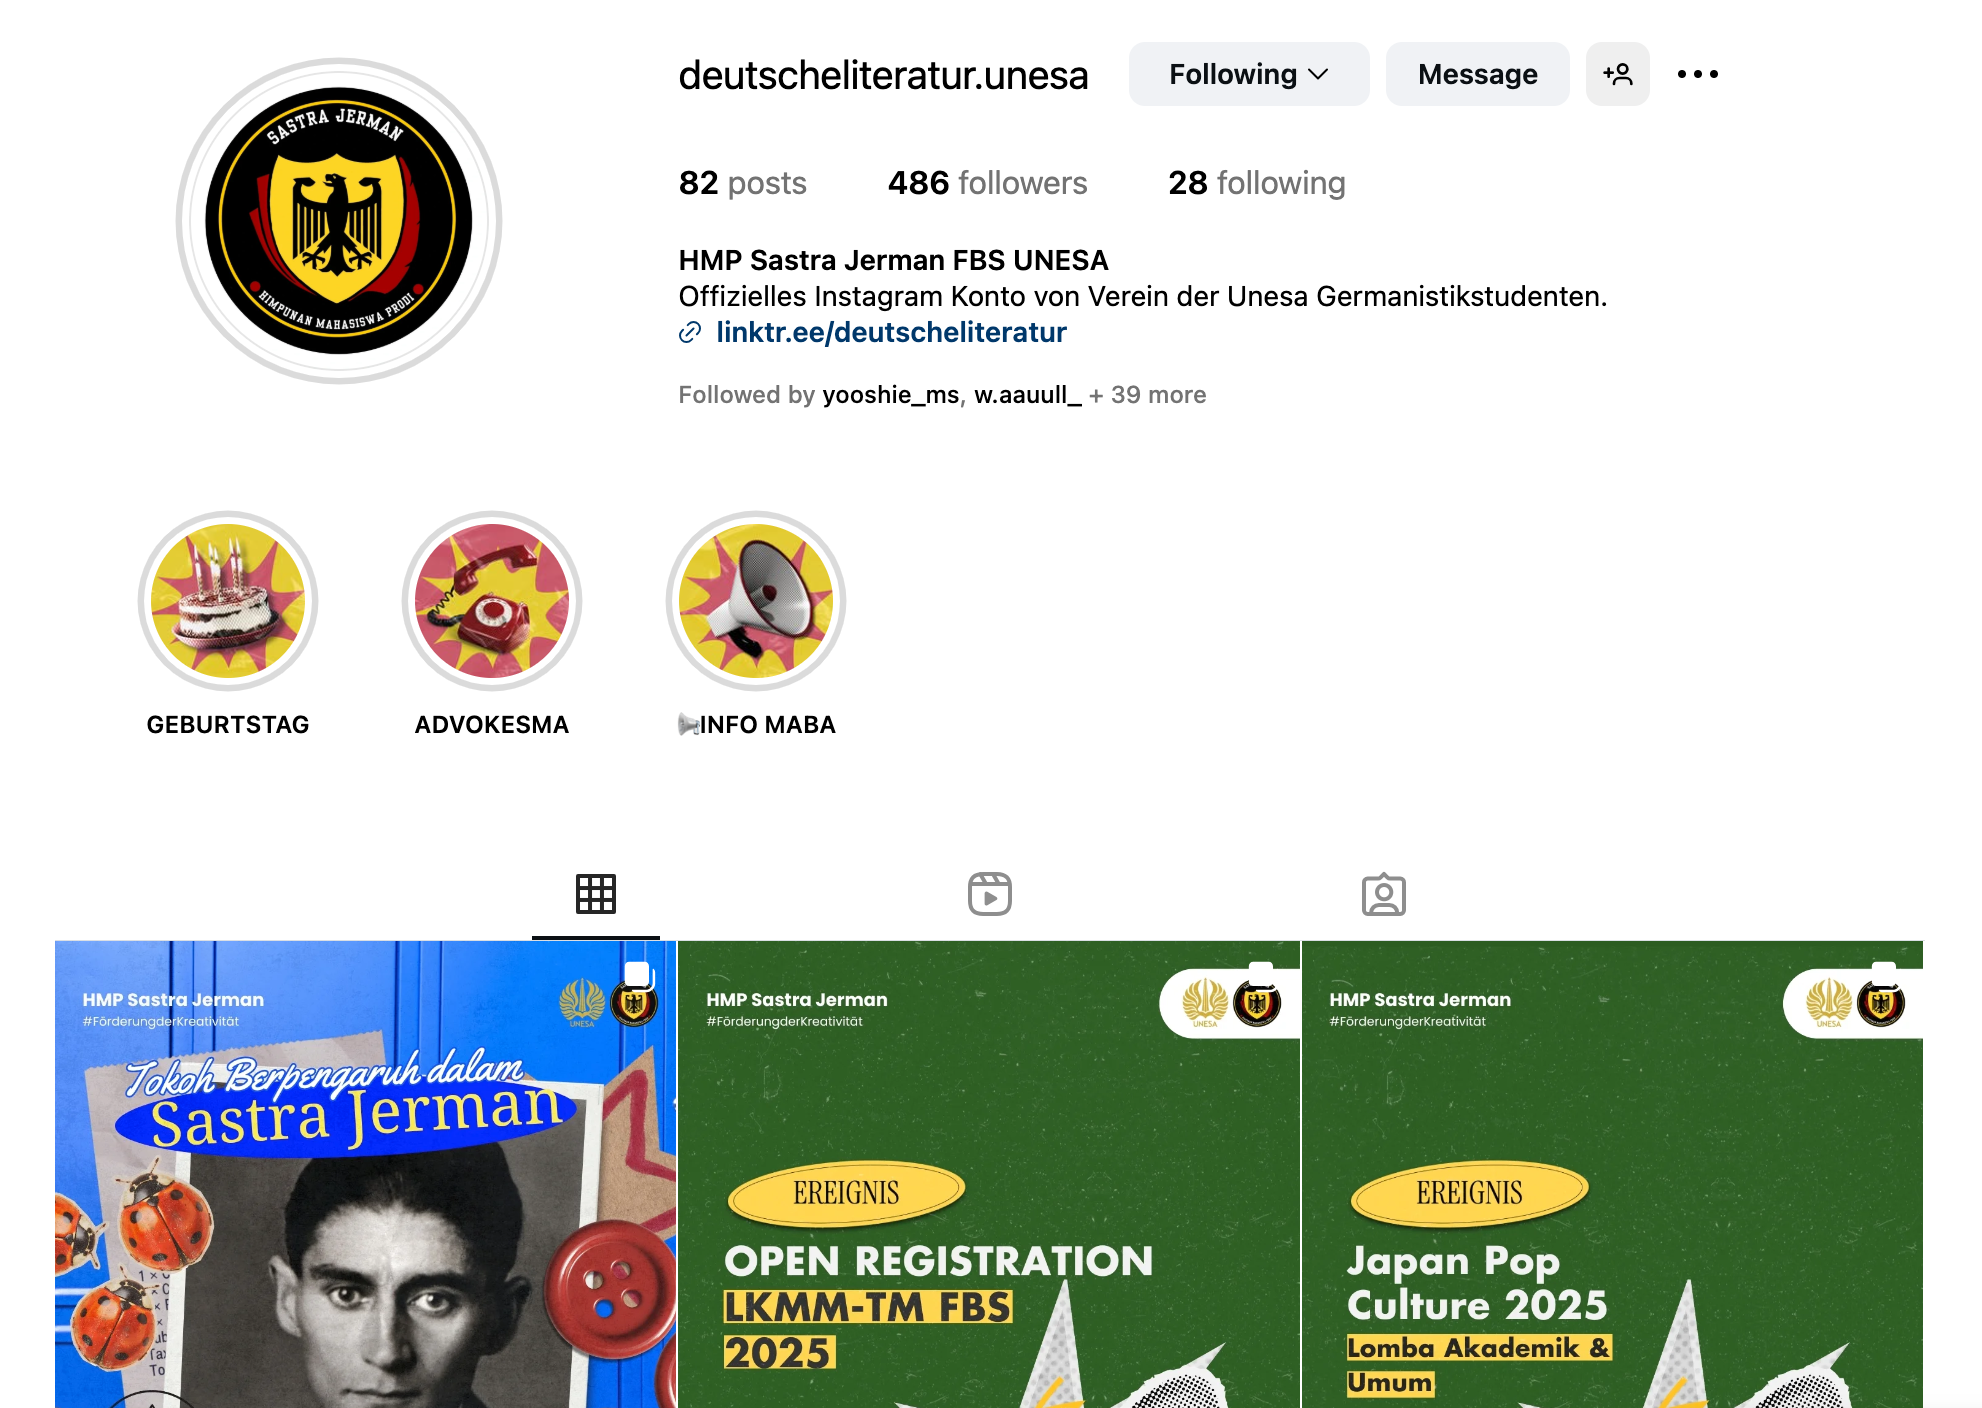Screen dimensions: 1982x1408
Task: Open yooshie_ms mutual follower profile
Action: [890, 395]
